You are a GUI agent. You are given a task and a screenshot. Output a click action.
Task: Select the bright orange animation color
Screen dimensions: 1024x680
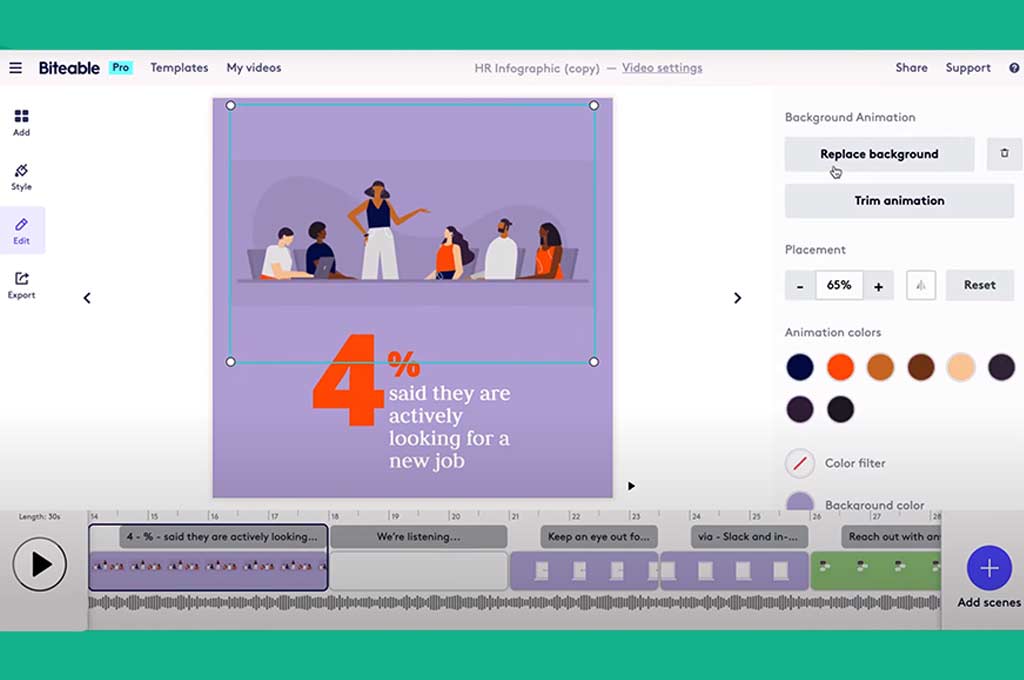pyautogui.click(x=840, y=367)
